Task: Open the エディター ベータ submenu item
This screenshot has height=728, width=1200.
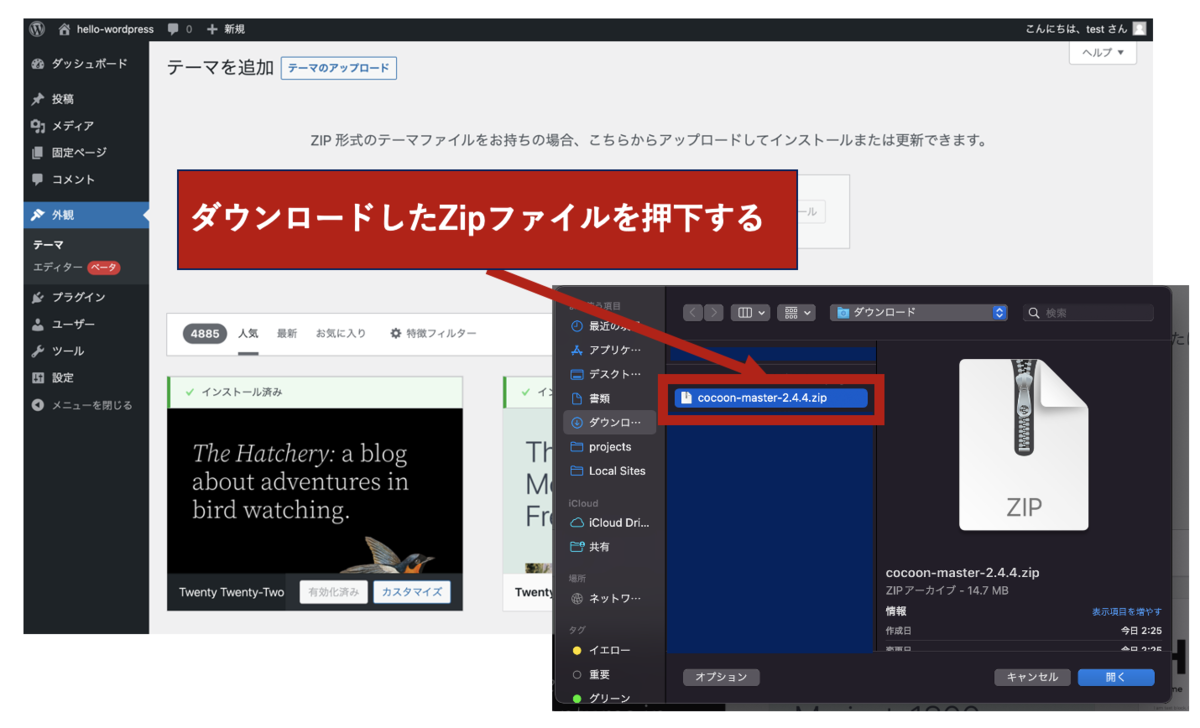Action: tap(76, 267)
